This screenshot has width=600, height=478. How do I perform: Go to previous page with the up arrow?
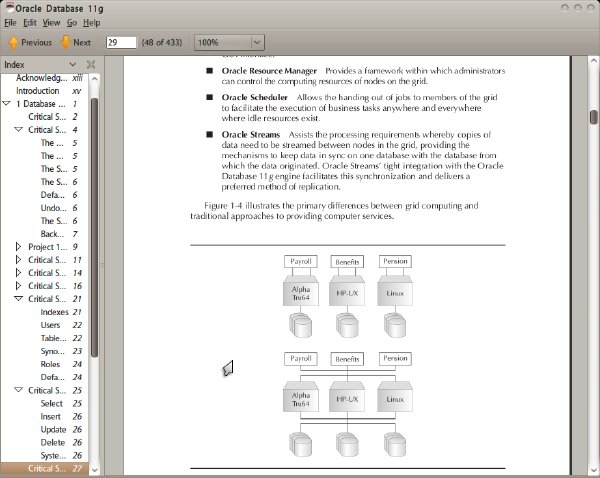[30, 42]
